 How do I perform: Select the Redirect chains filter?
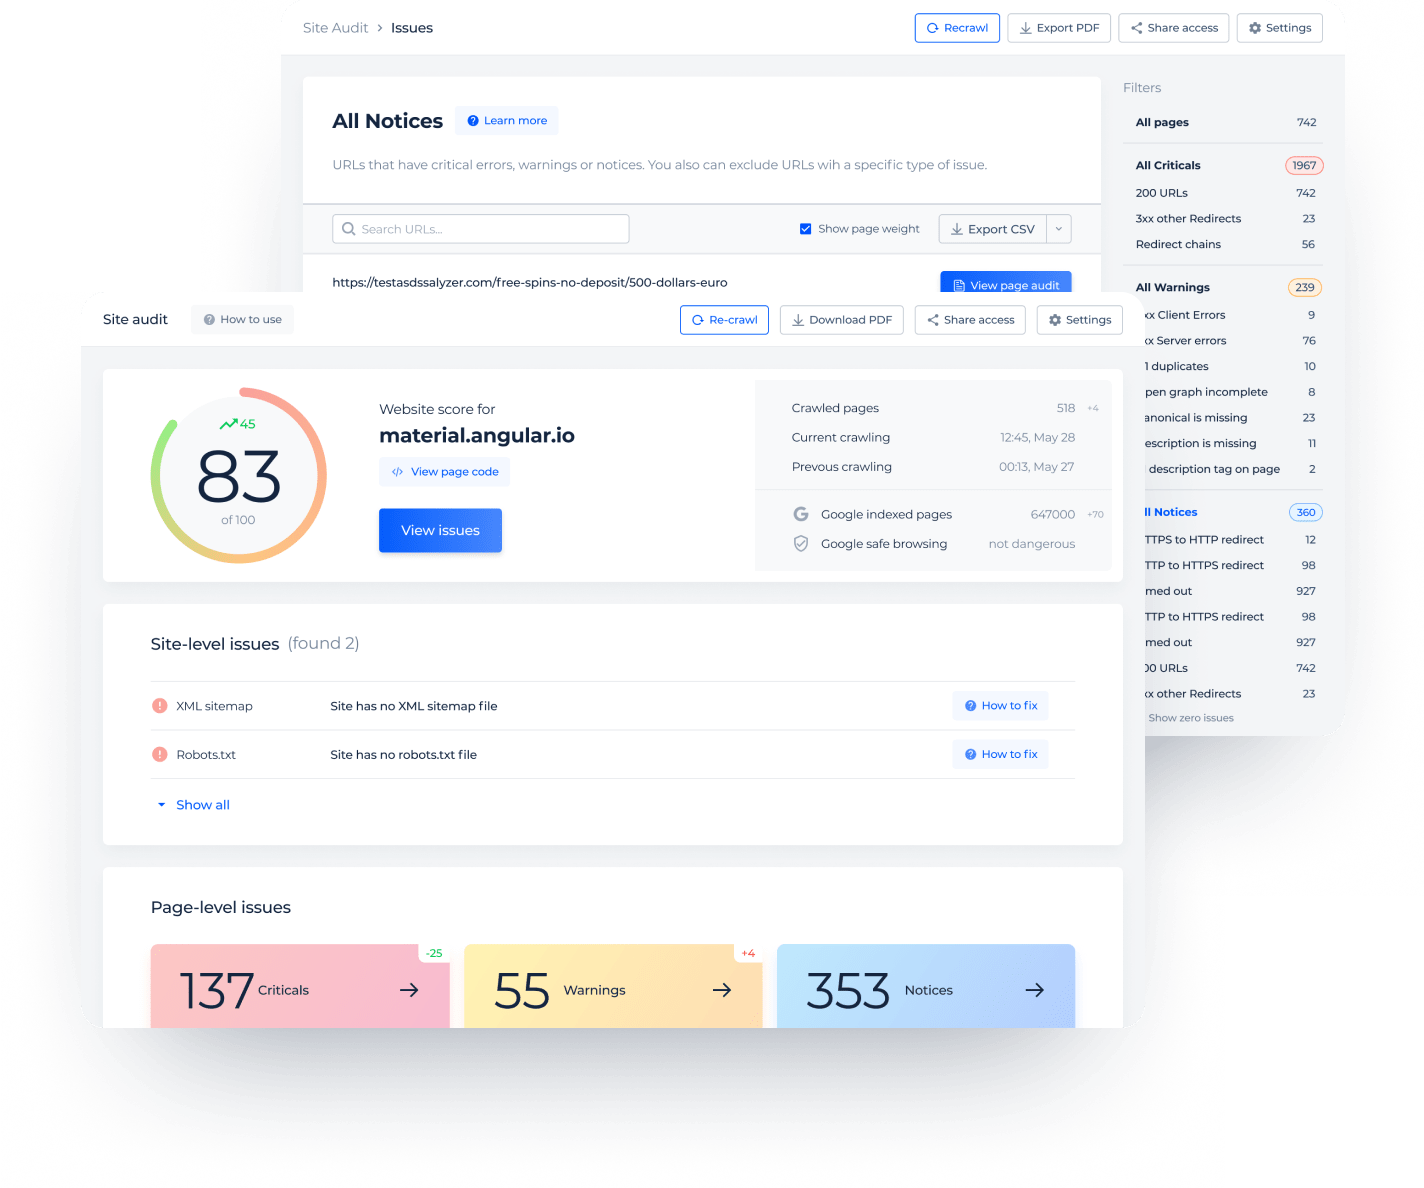[x=1226, y=244]
